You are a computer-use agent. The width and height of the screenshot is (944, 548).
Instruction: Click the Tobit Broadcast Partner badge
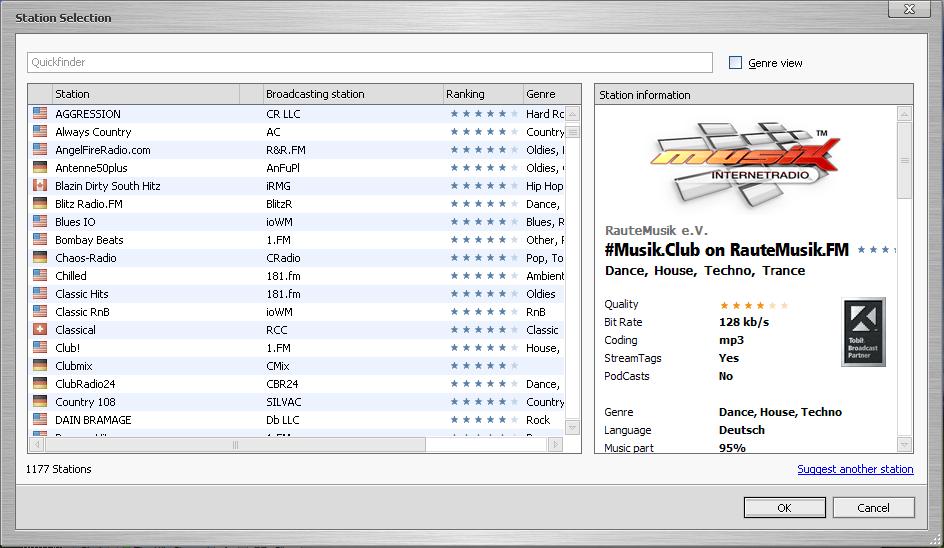click(x=863, y=332)
